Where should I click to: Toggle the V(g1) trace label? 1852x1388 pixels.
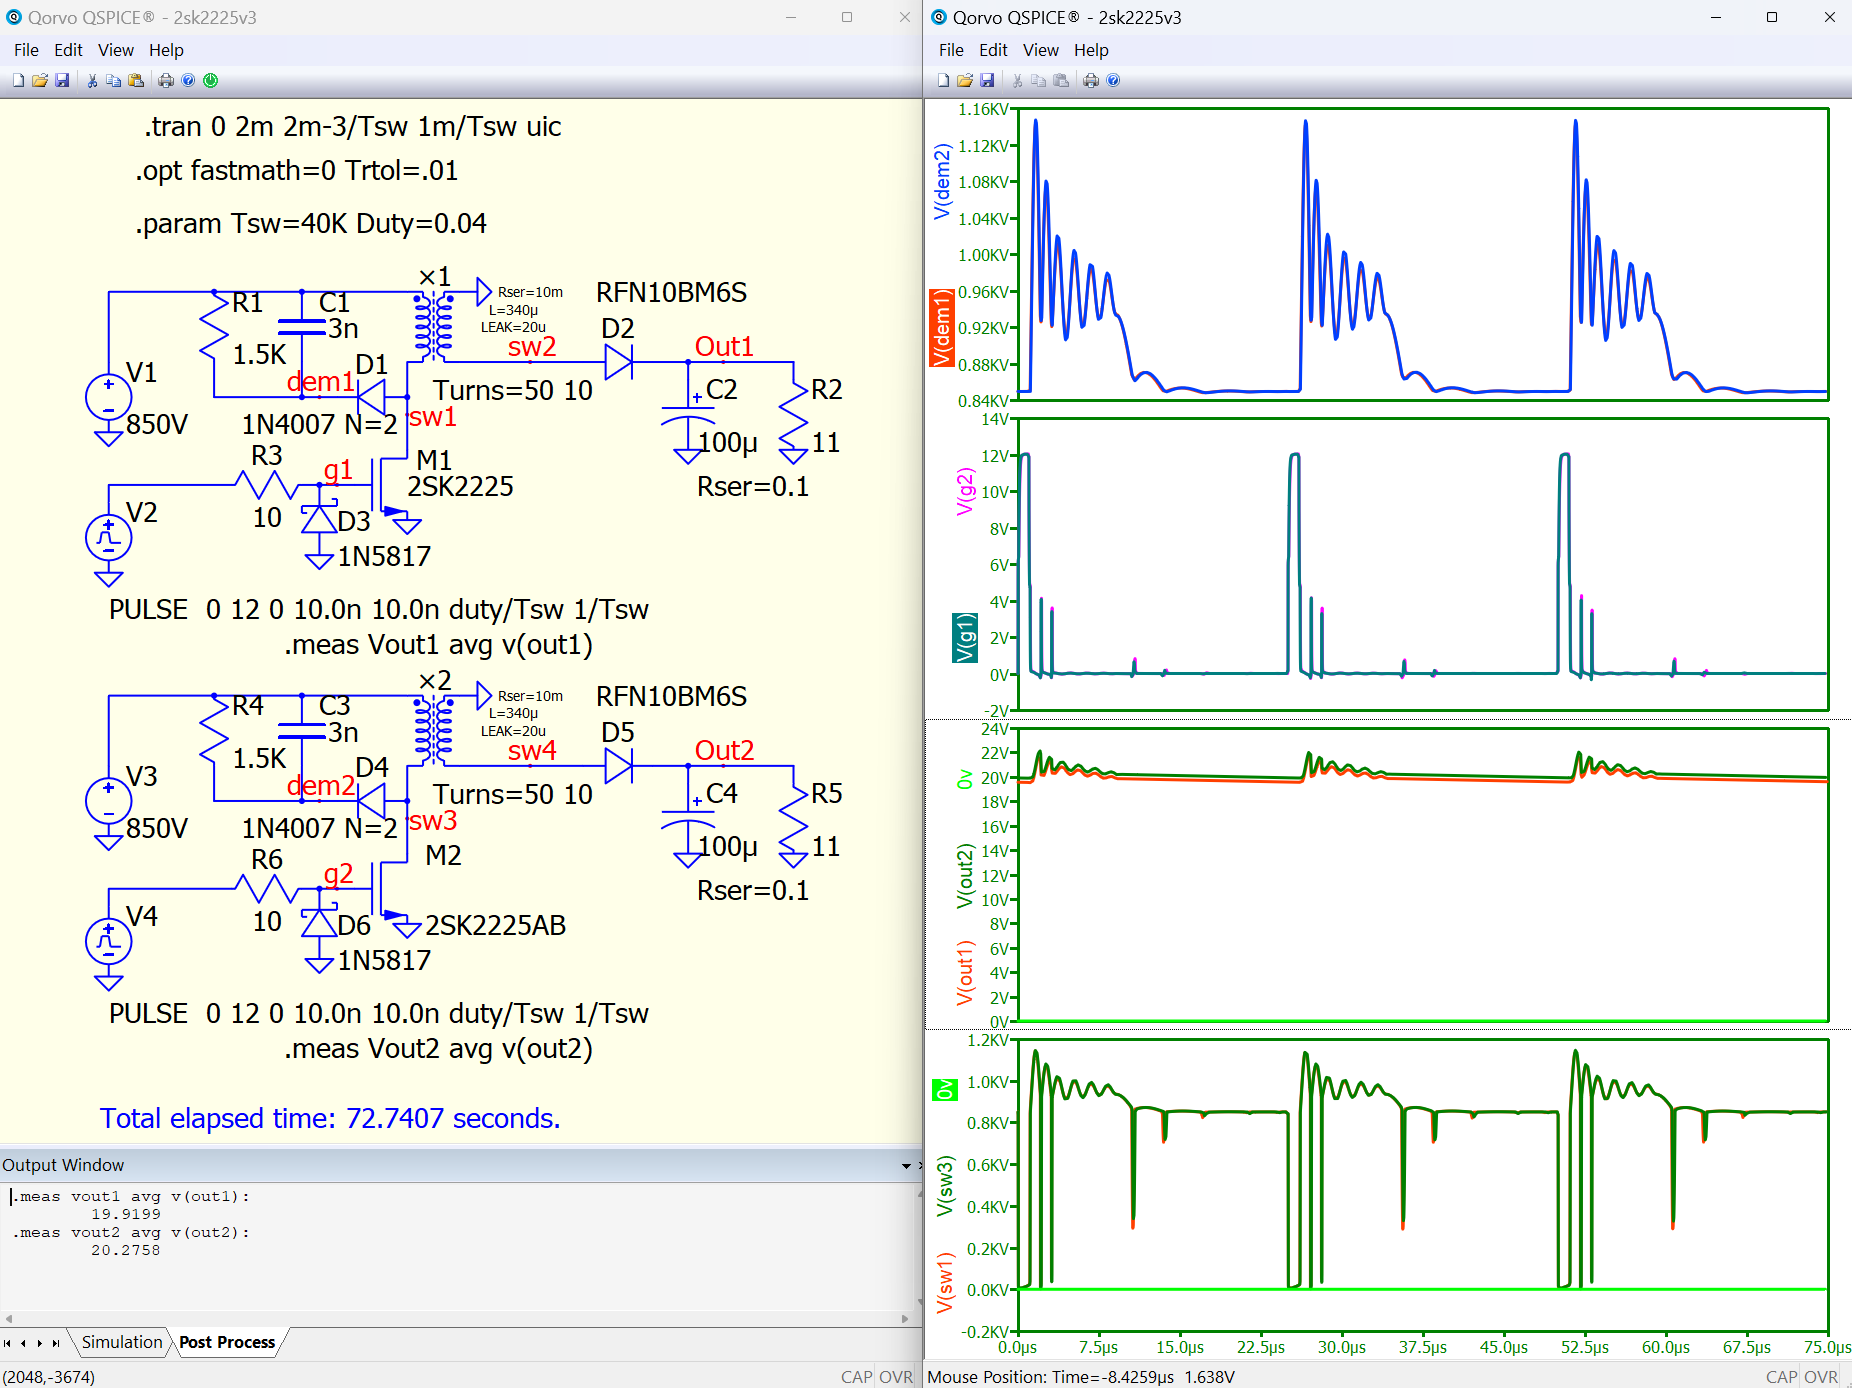tap(964, 638)
